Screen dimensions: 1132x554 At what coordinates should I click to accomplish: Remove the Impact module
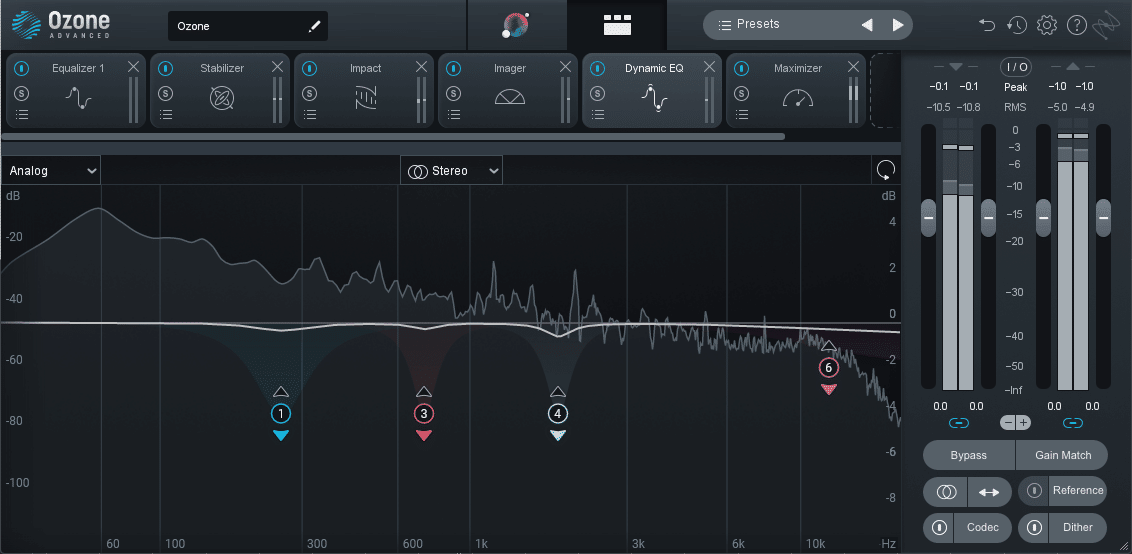pos(421,67)
